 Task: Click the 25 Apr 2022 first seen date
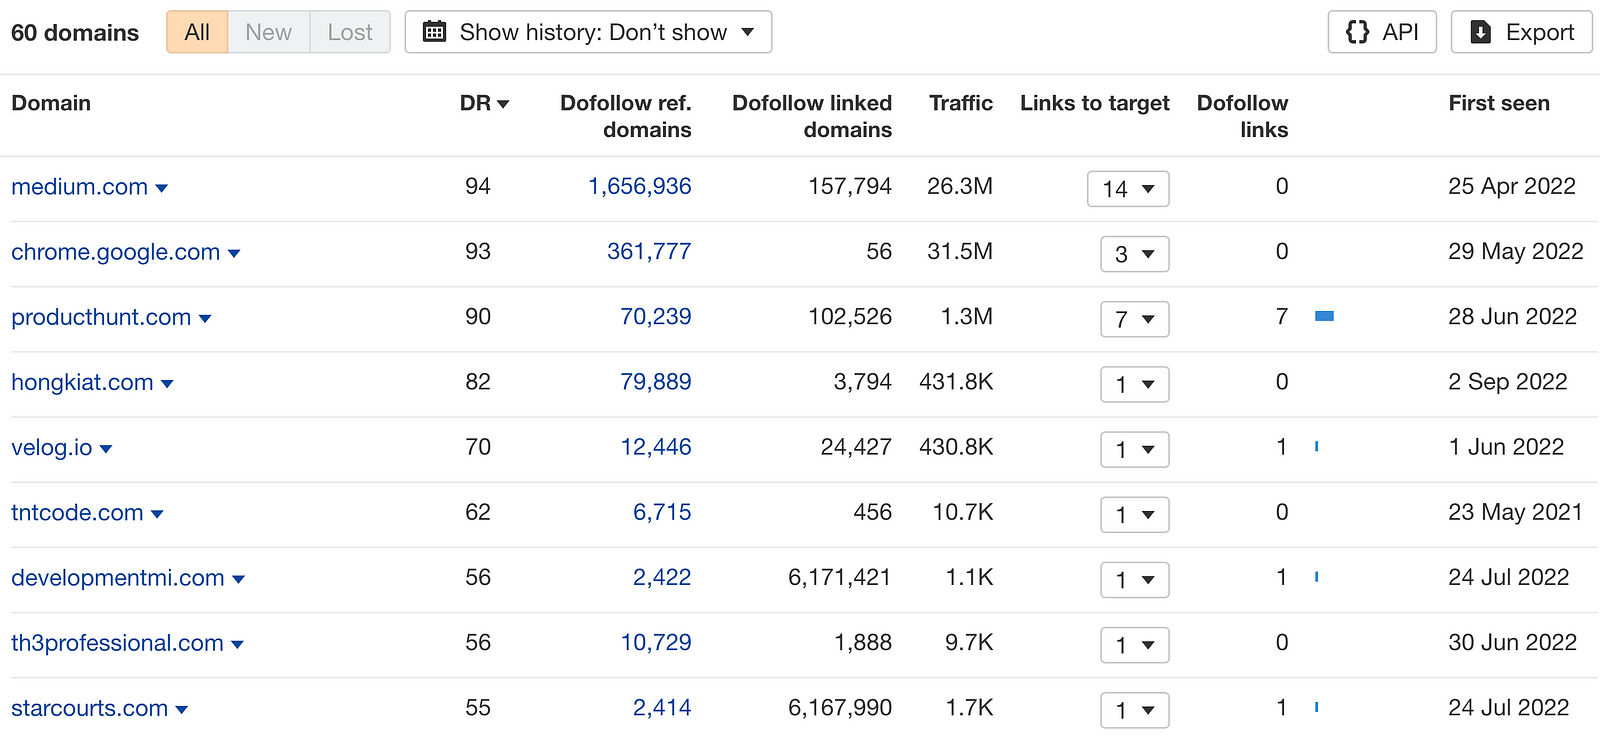(1512, 186)
